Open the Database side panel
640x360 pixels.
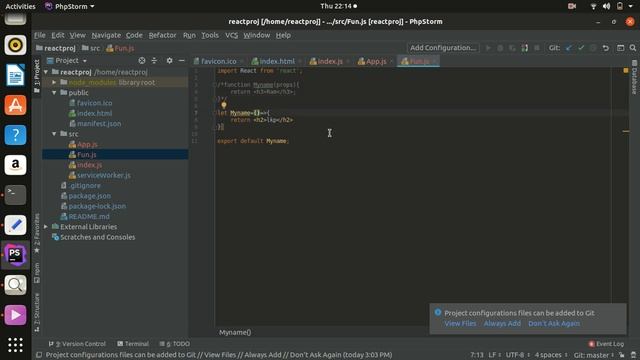(634, 77)
